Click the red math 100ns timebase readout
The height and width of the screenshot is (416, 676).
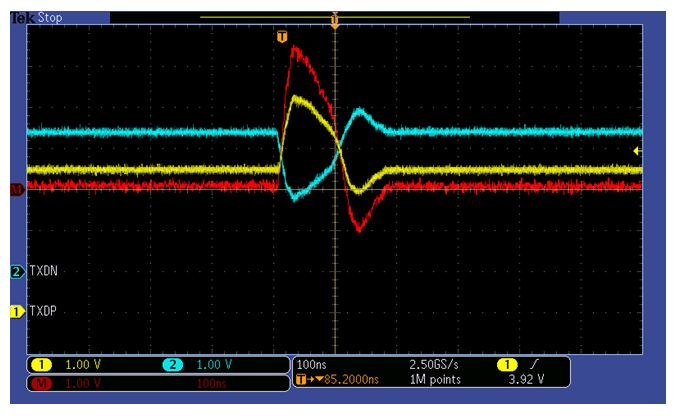(211, 384)
